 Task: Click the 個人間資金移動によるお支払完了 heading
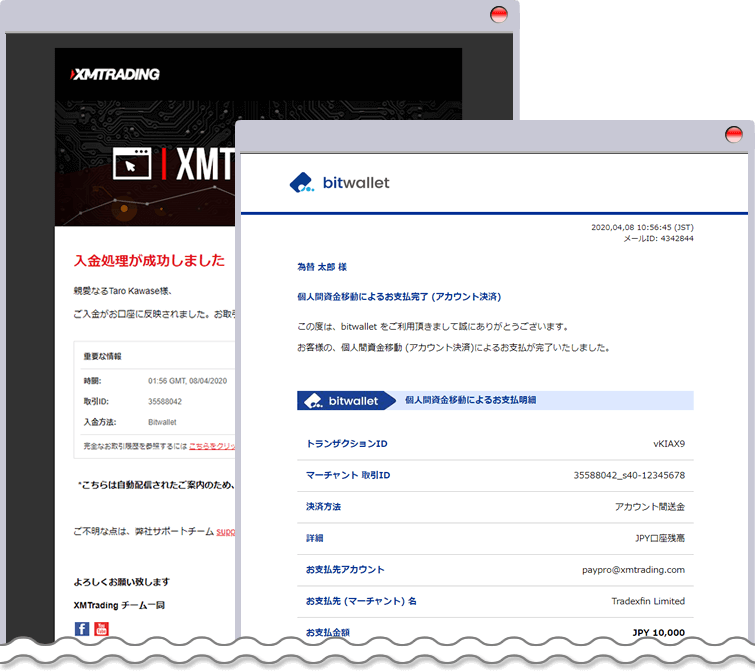(399, 297)
